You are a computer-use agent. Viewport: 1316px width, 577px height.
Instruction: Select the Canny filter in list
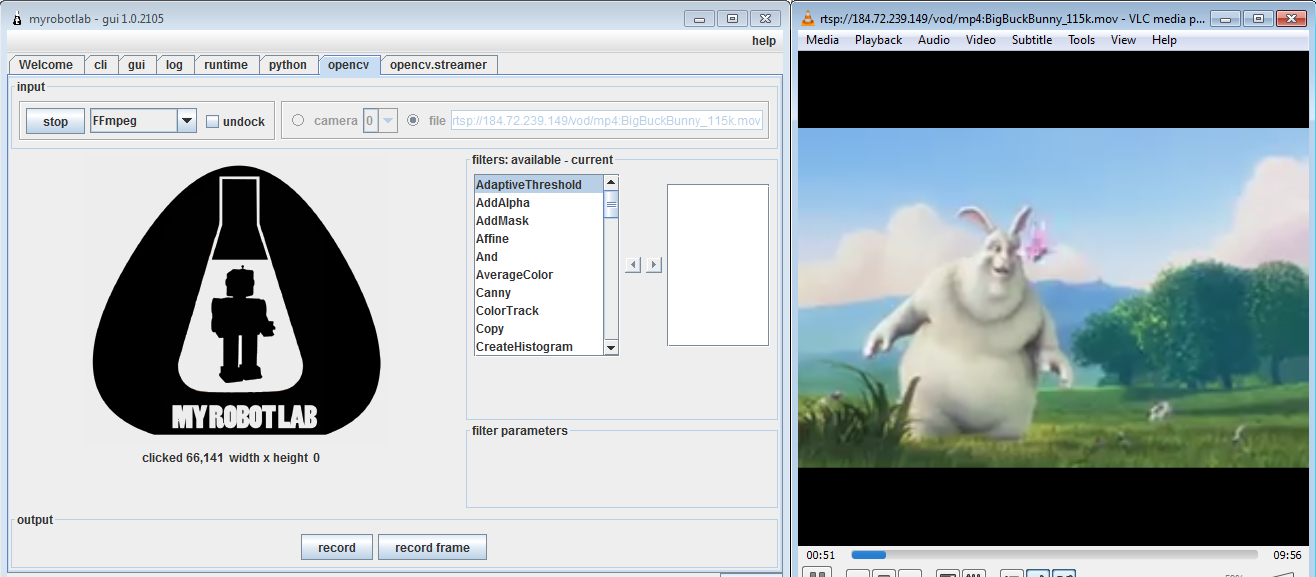coord(493,293)
